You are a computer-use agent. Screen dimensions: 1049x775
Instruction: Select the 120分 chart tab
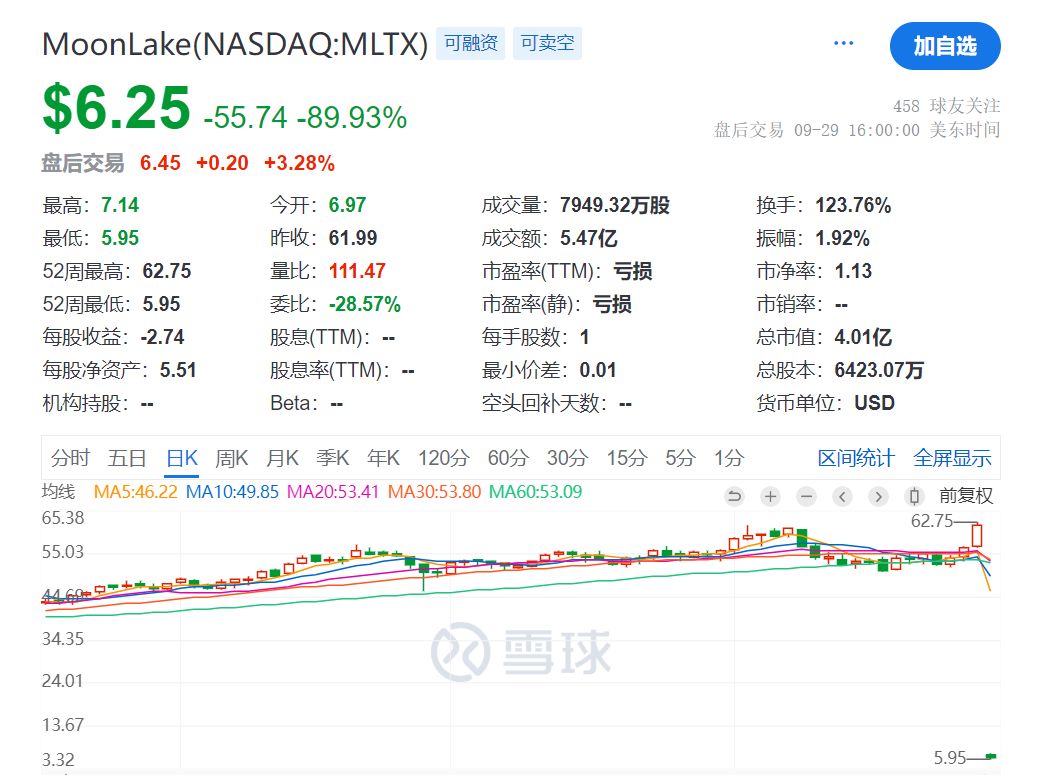(x=444, y=458)
